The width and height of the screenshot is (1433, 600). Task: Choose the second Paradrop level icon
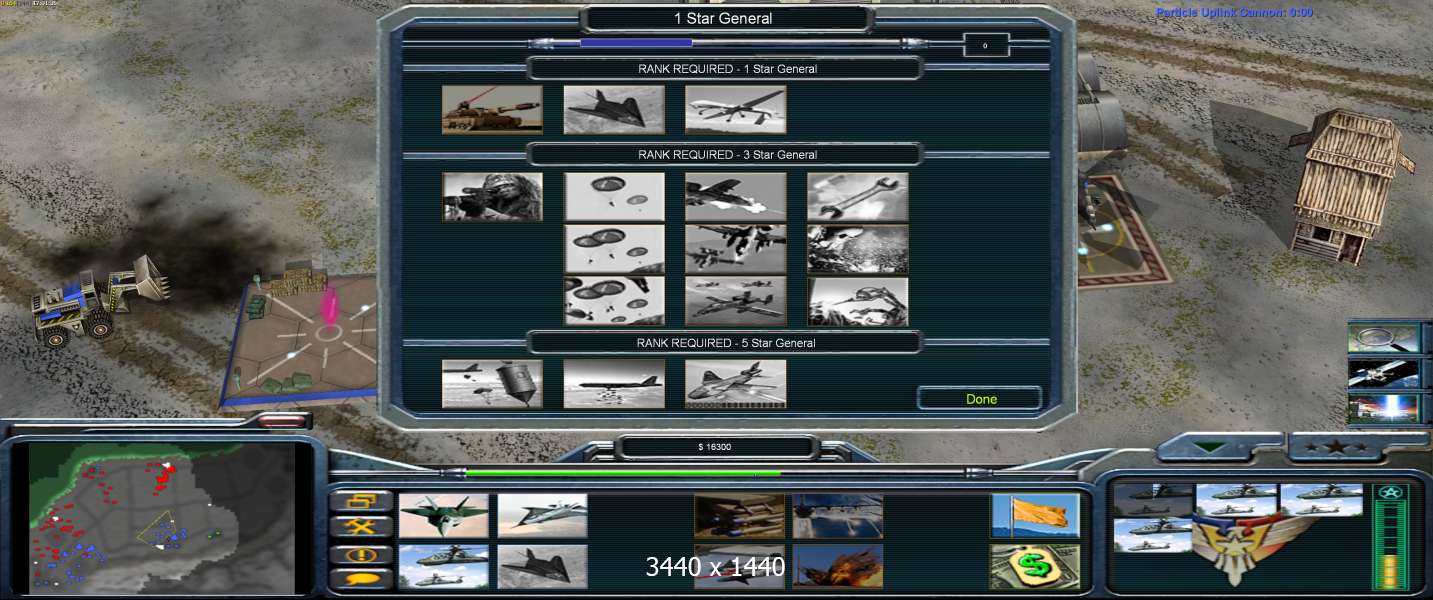pyautogui.click(x=614, y=249)
